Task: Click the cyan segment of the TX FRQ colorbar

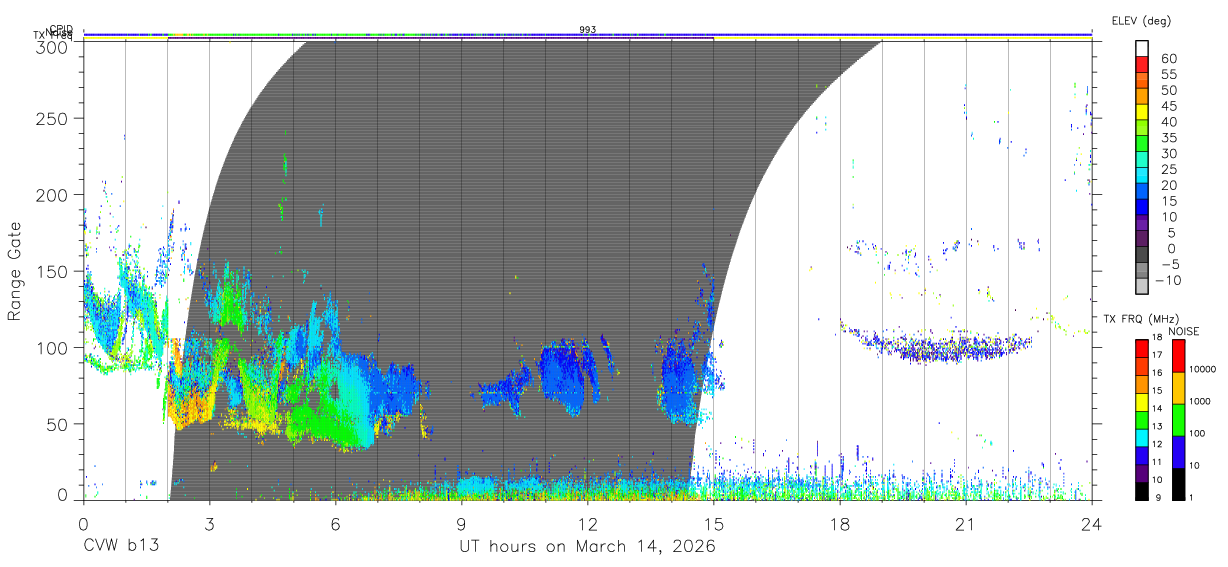Action: point(1142,437)
